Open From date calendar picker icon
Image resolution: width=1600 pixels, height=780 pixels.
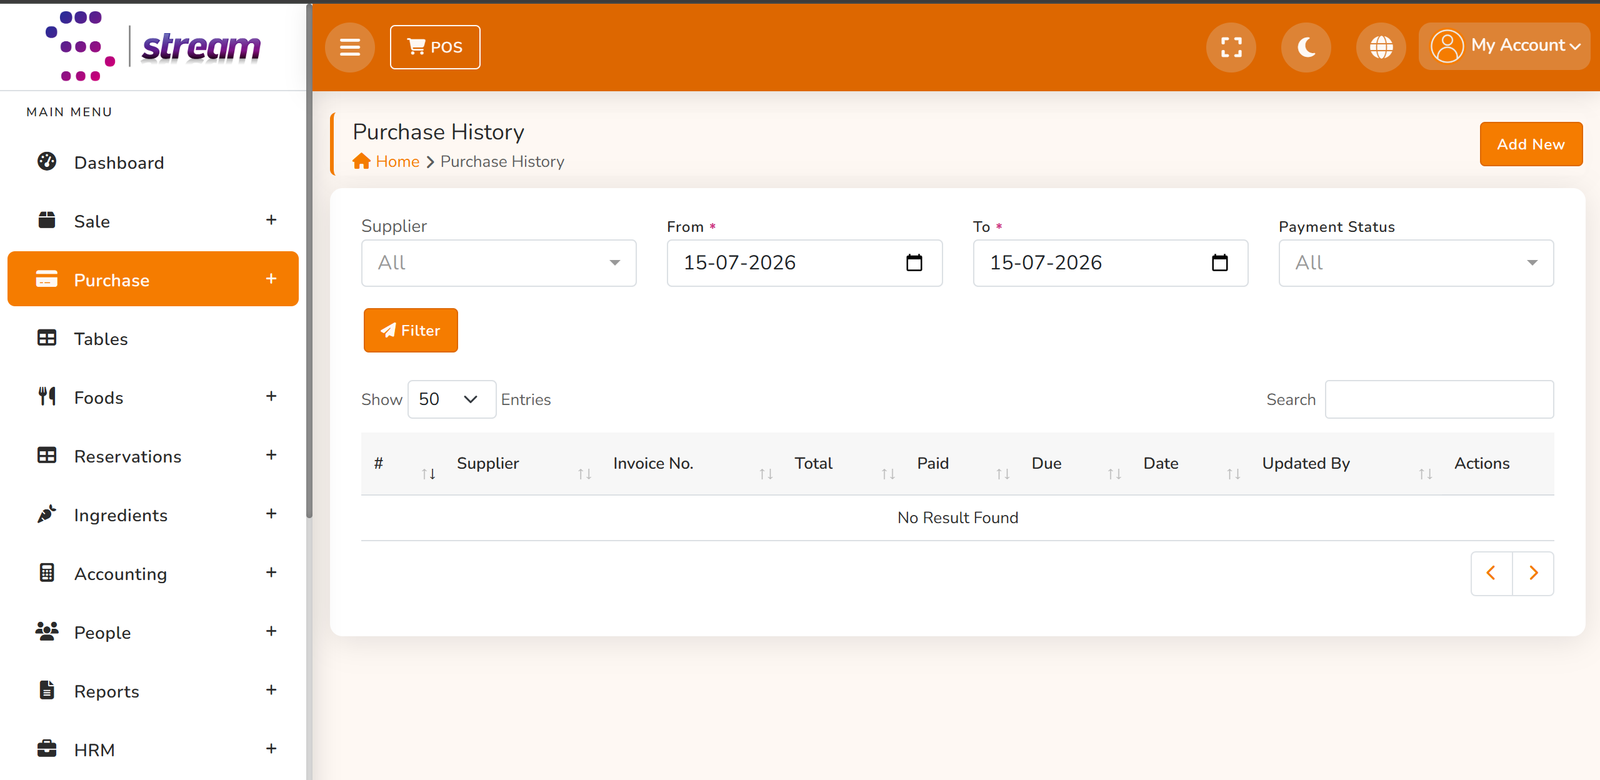point(914,263)
